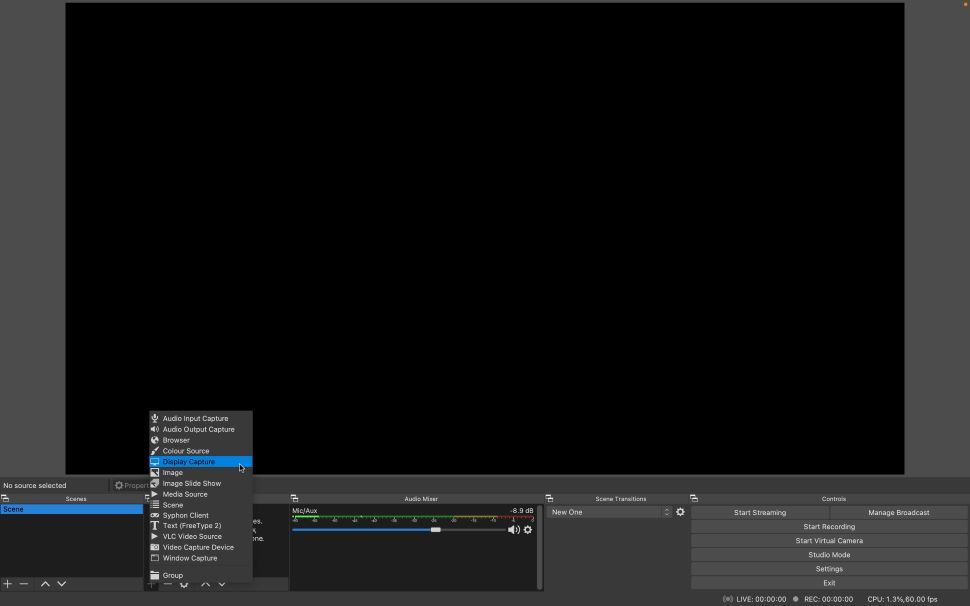Select Video Capture Device source
970x606 pixels.
point(200,547)
